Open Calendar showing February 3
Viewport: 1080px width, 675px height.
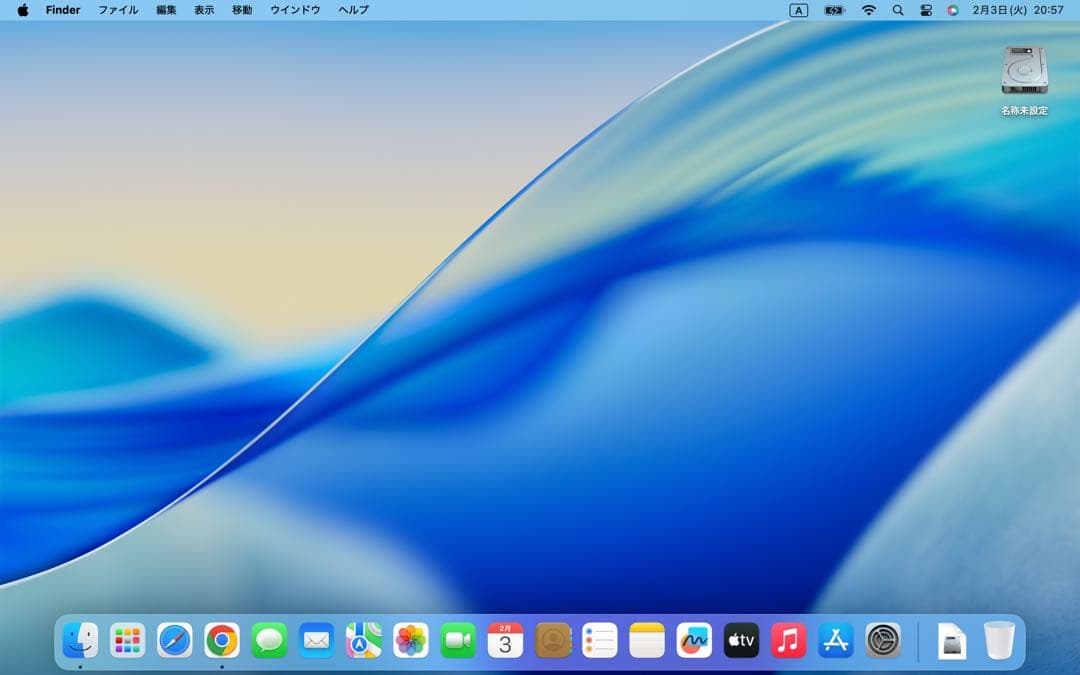pyautogui.click(x=506, y=640)
